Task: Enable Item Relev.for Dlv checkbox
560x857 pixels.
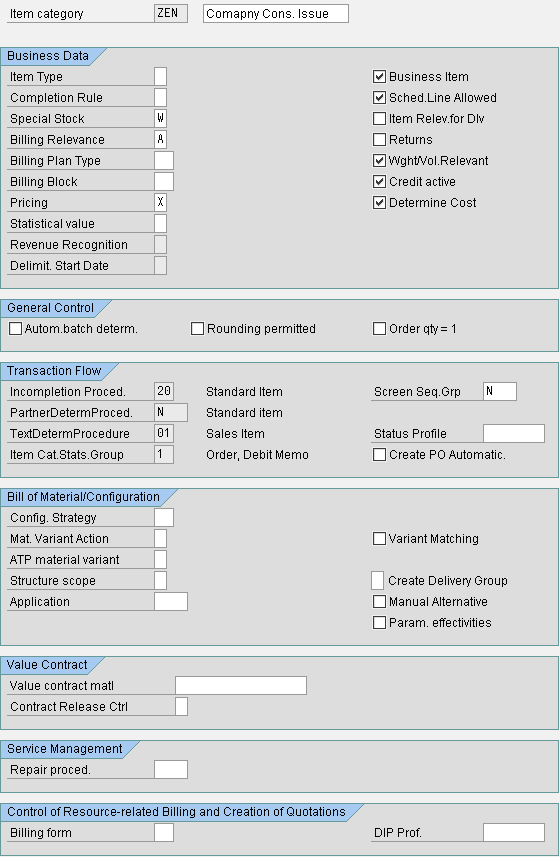Action: pyautogui.click(x=379, y=119)
